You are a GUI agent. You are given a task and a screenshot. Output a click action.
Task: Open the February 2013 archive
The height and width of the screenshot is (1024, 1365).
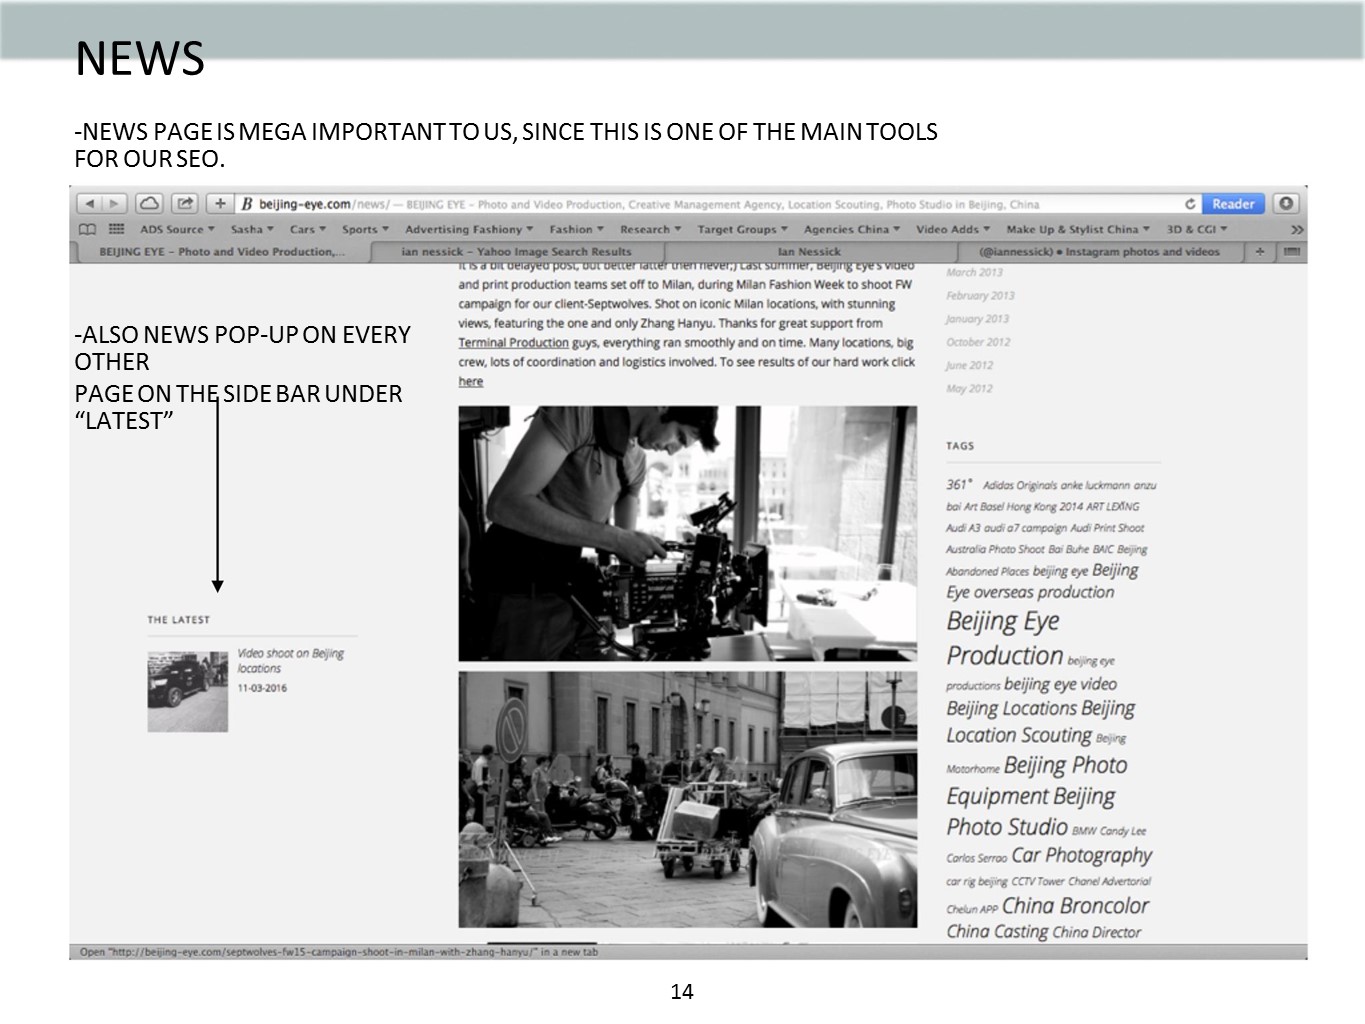click(x=980, y=296)
